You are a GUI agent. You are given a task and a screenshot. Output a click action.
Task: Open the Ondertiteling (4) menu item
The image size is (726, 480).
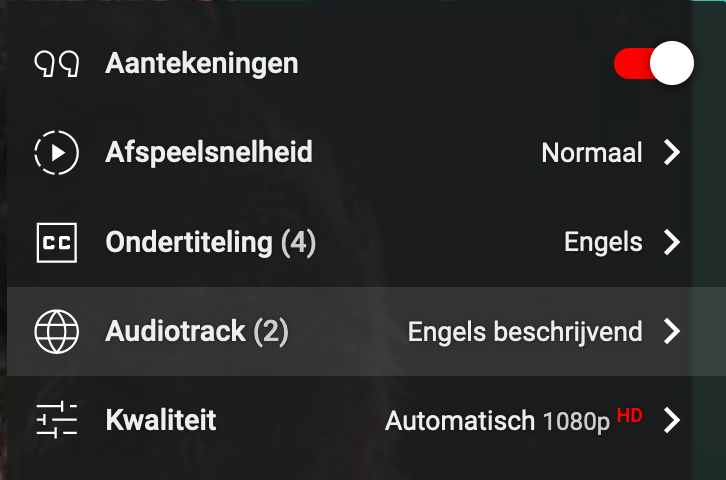(x=210, y=243)
